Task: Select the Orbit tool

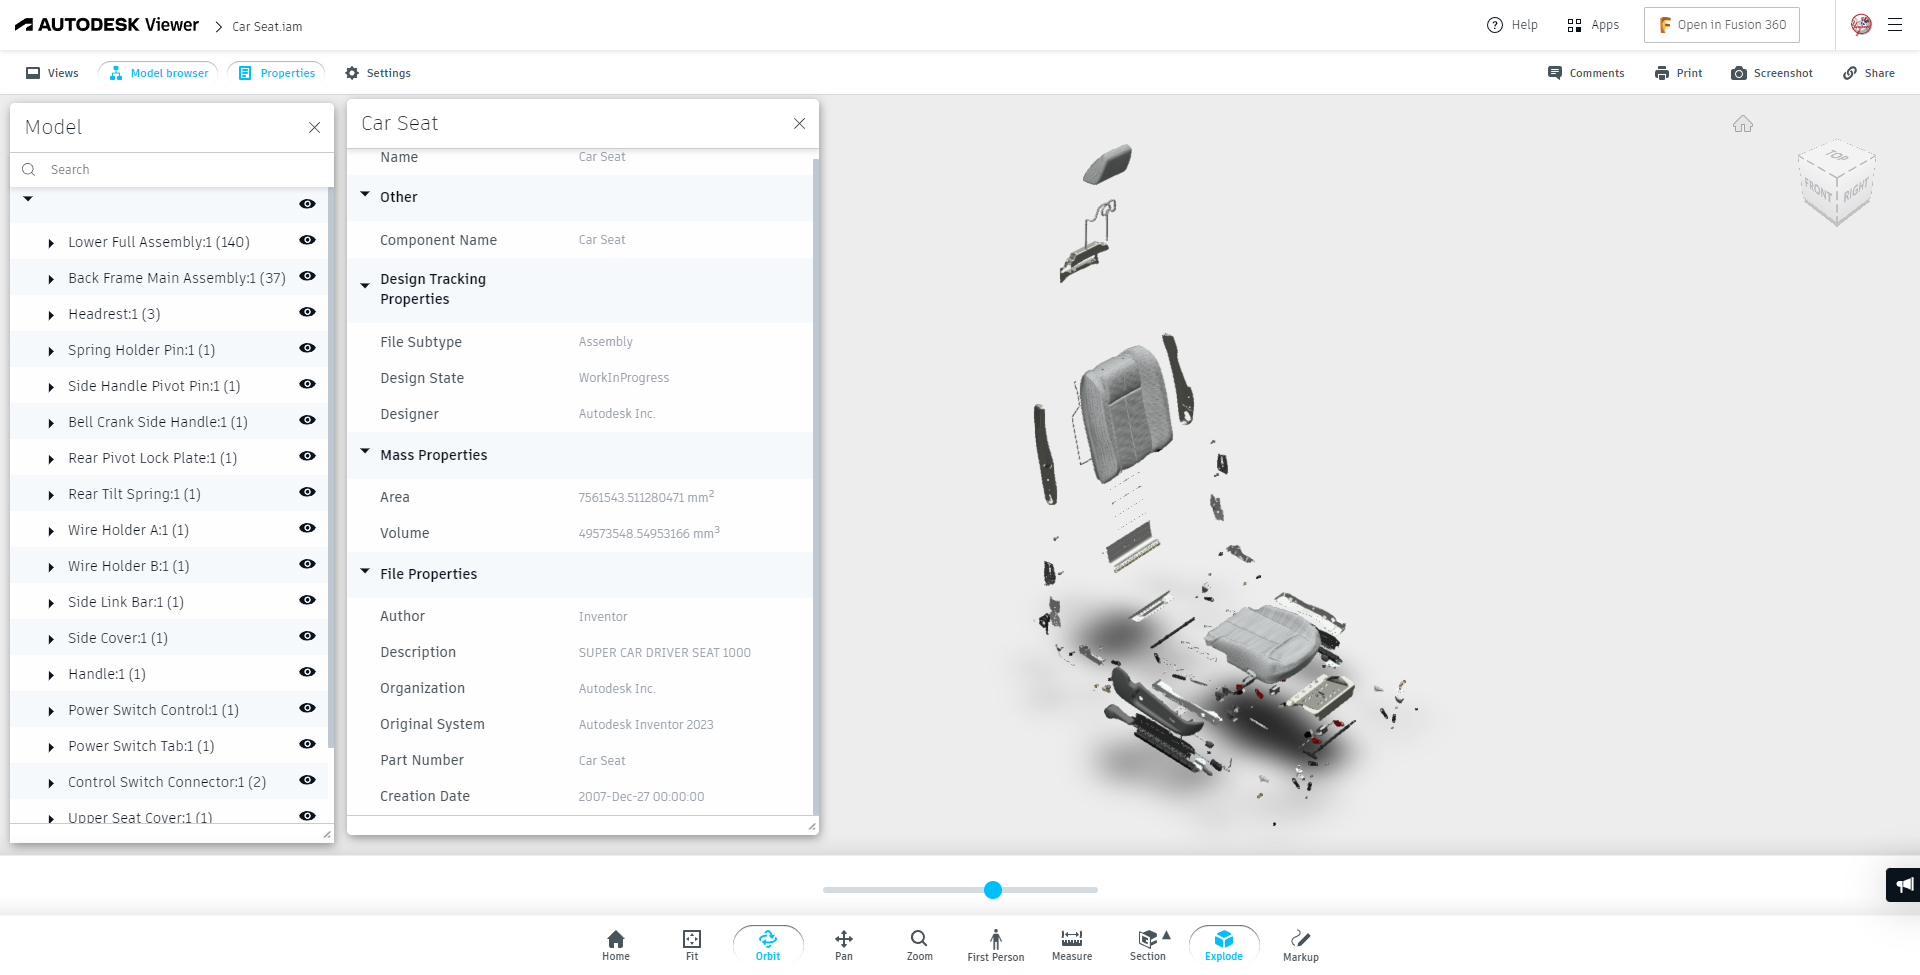Action: click(x=768, y=942)
